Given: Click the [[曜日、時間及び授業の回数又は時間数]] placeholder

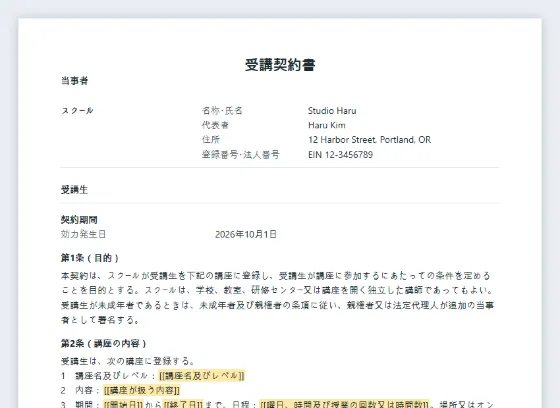Looking at the screenshot, I should pos(344,404).
